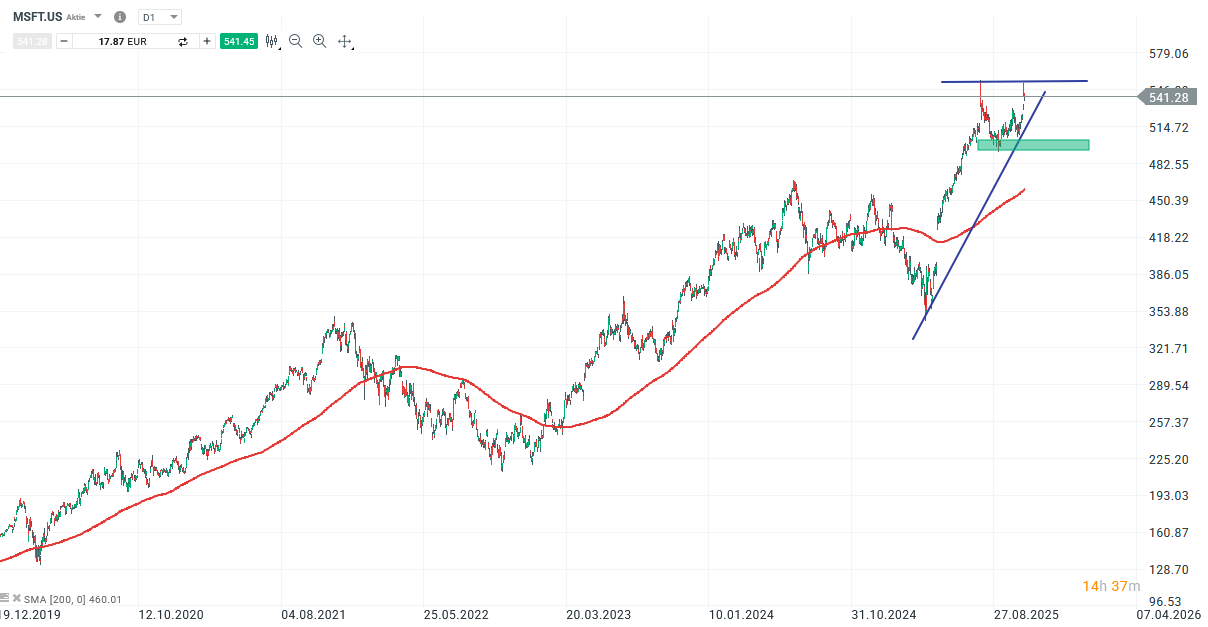Expand the pan tool options arrow
Screen dimensions: 1208x627
pyautogui.click(x=354, y=49)
